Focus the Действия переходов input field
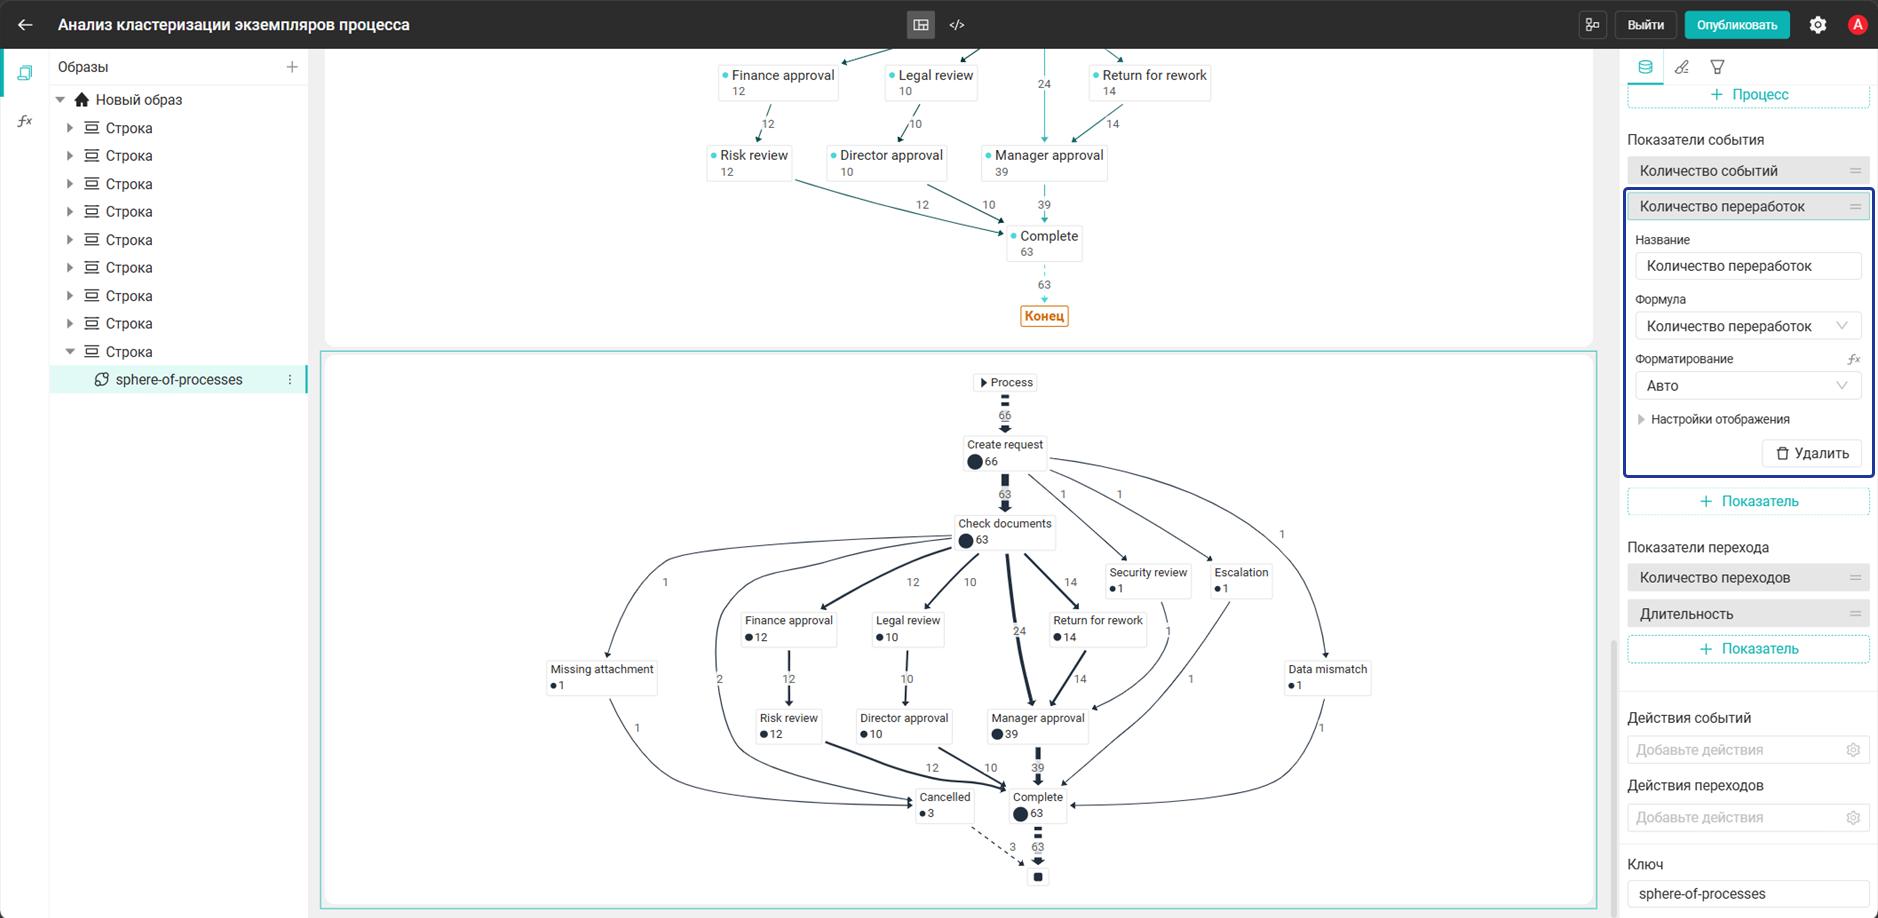 1748,818
